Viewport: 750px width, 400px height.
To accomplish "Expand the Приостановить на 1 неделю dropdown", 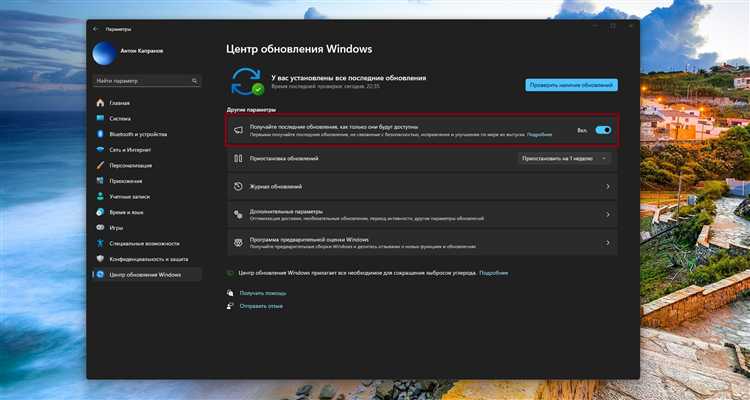I will coord(564,158).
